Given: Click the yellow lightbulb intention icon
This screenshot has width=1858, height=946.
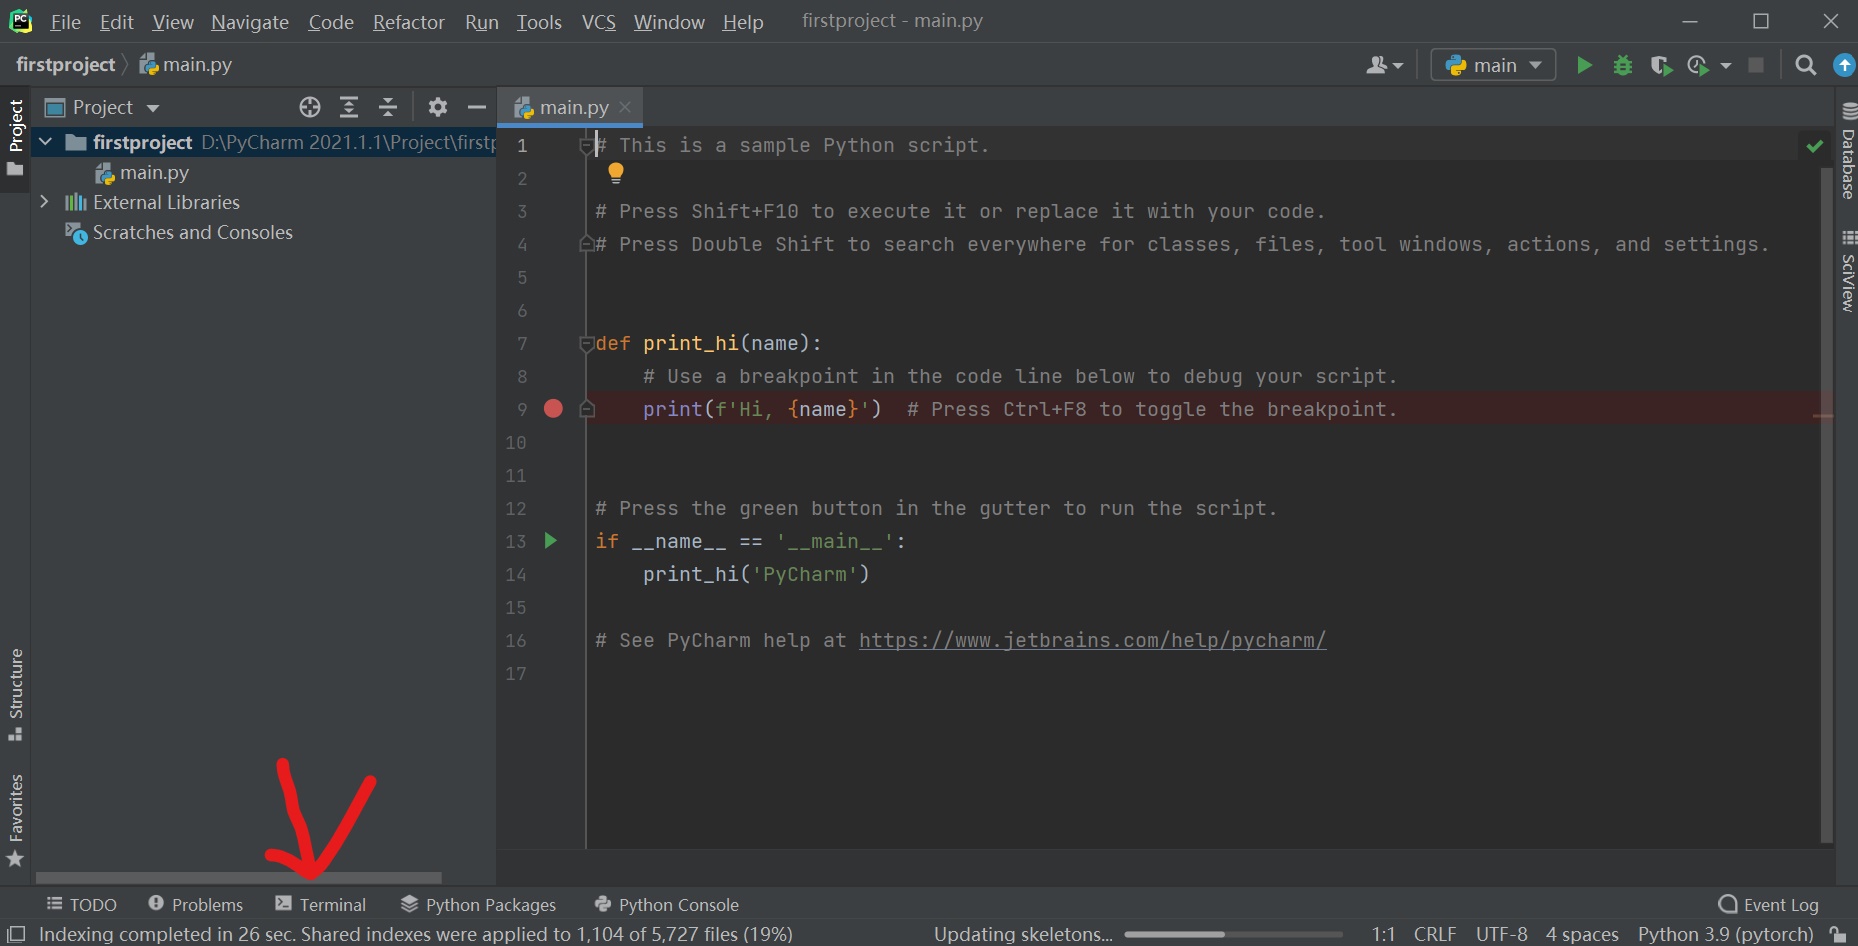Looking at the screenshot, I should coord(616,173).
